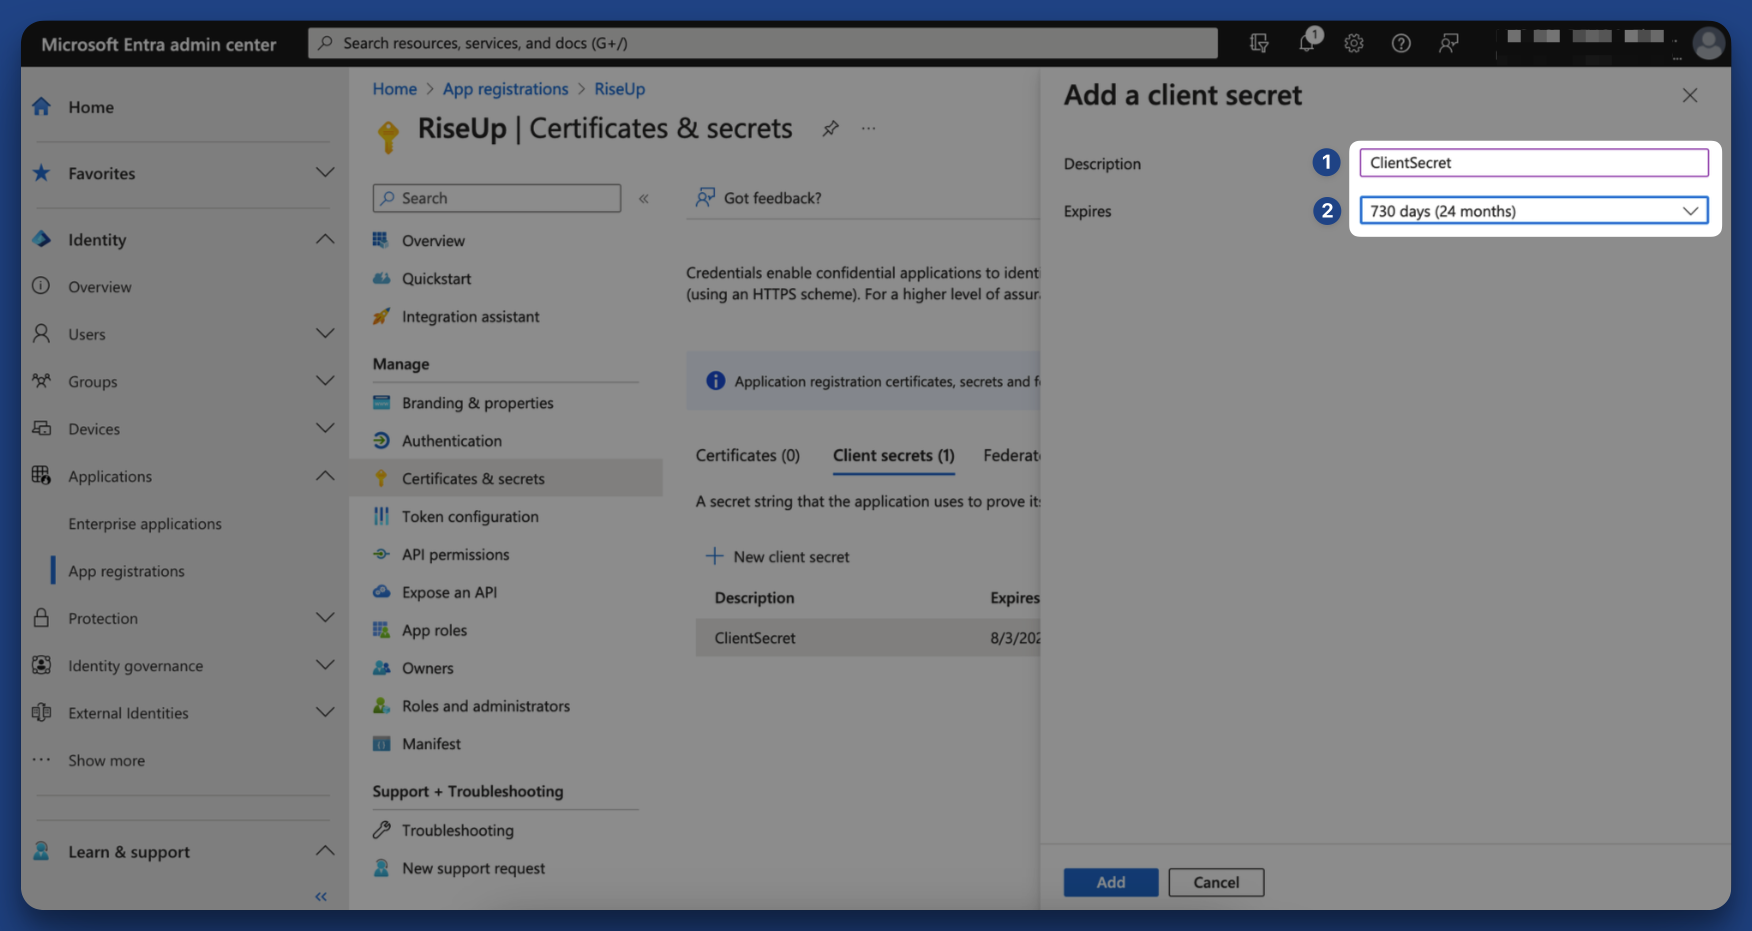Open the settings gear icon
This screenshot has height=931, width=1752.
[1354, 43]
